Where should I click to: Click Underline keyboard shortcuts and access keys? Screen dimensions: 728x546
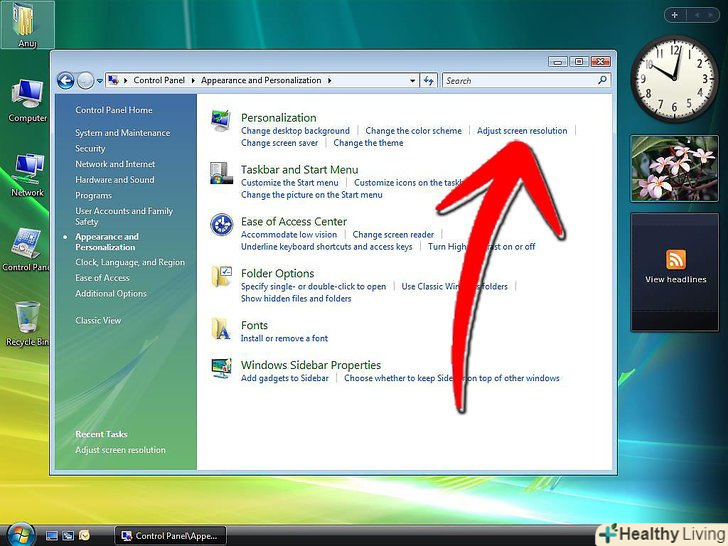pos(326,247)
